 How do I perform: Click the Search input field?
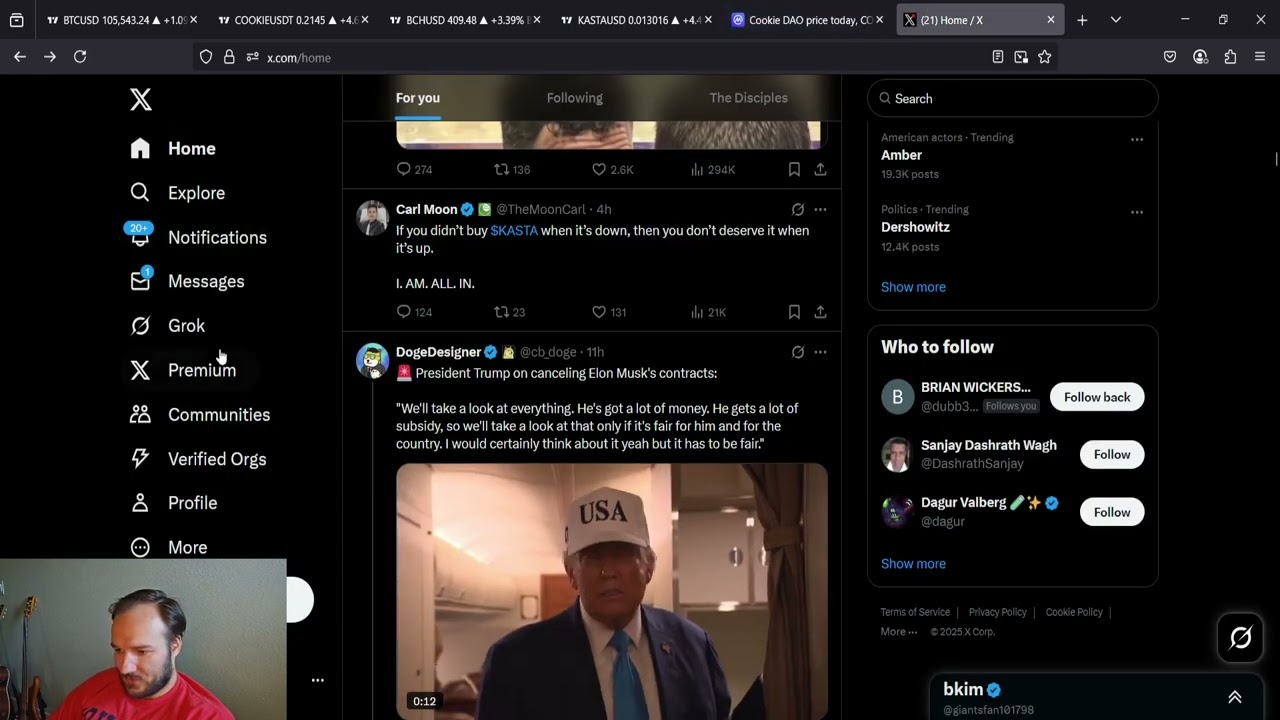pos(1013,99)
